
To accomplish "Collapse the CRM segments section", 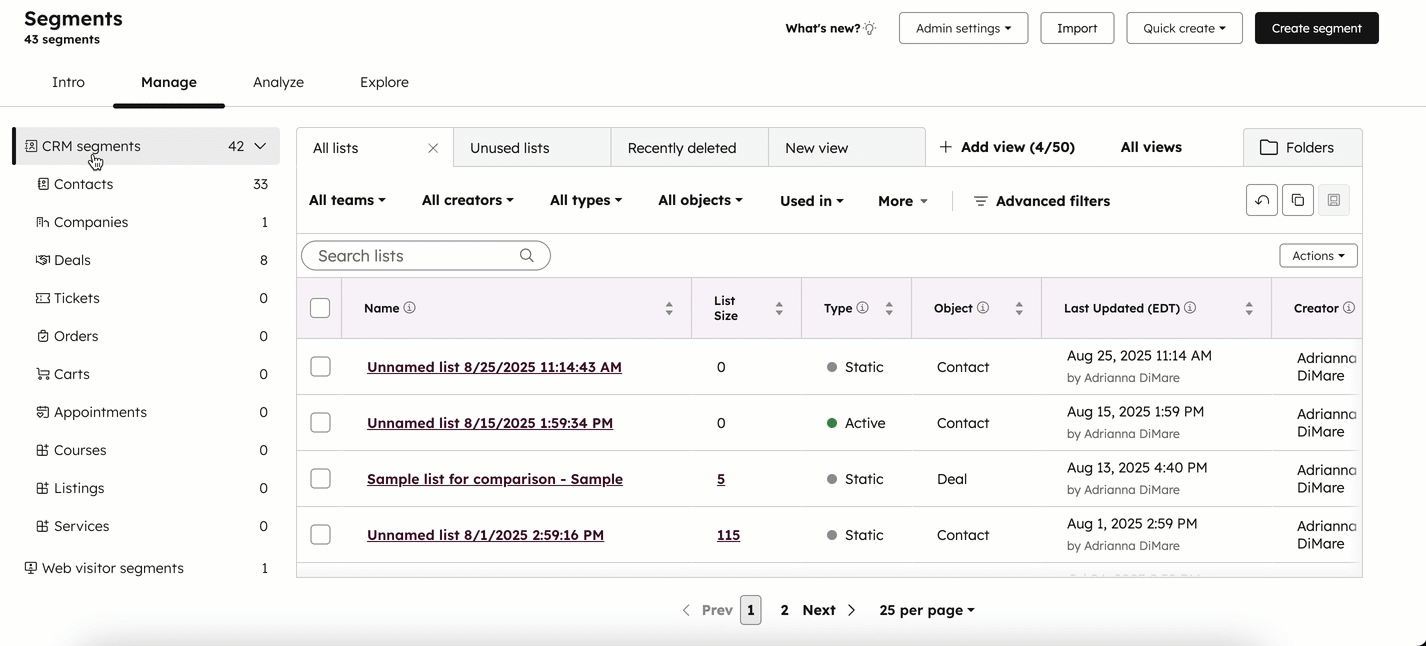I will click(259, 145).
